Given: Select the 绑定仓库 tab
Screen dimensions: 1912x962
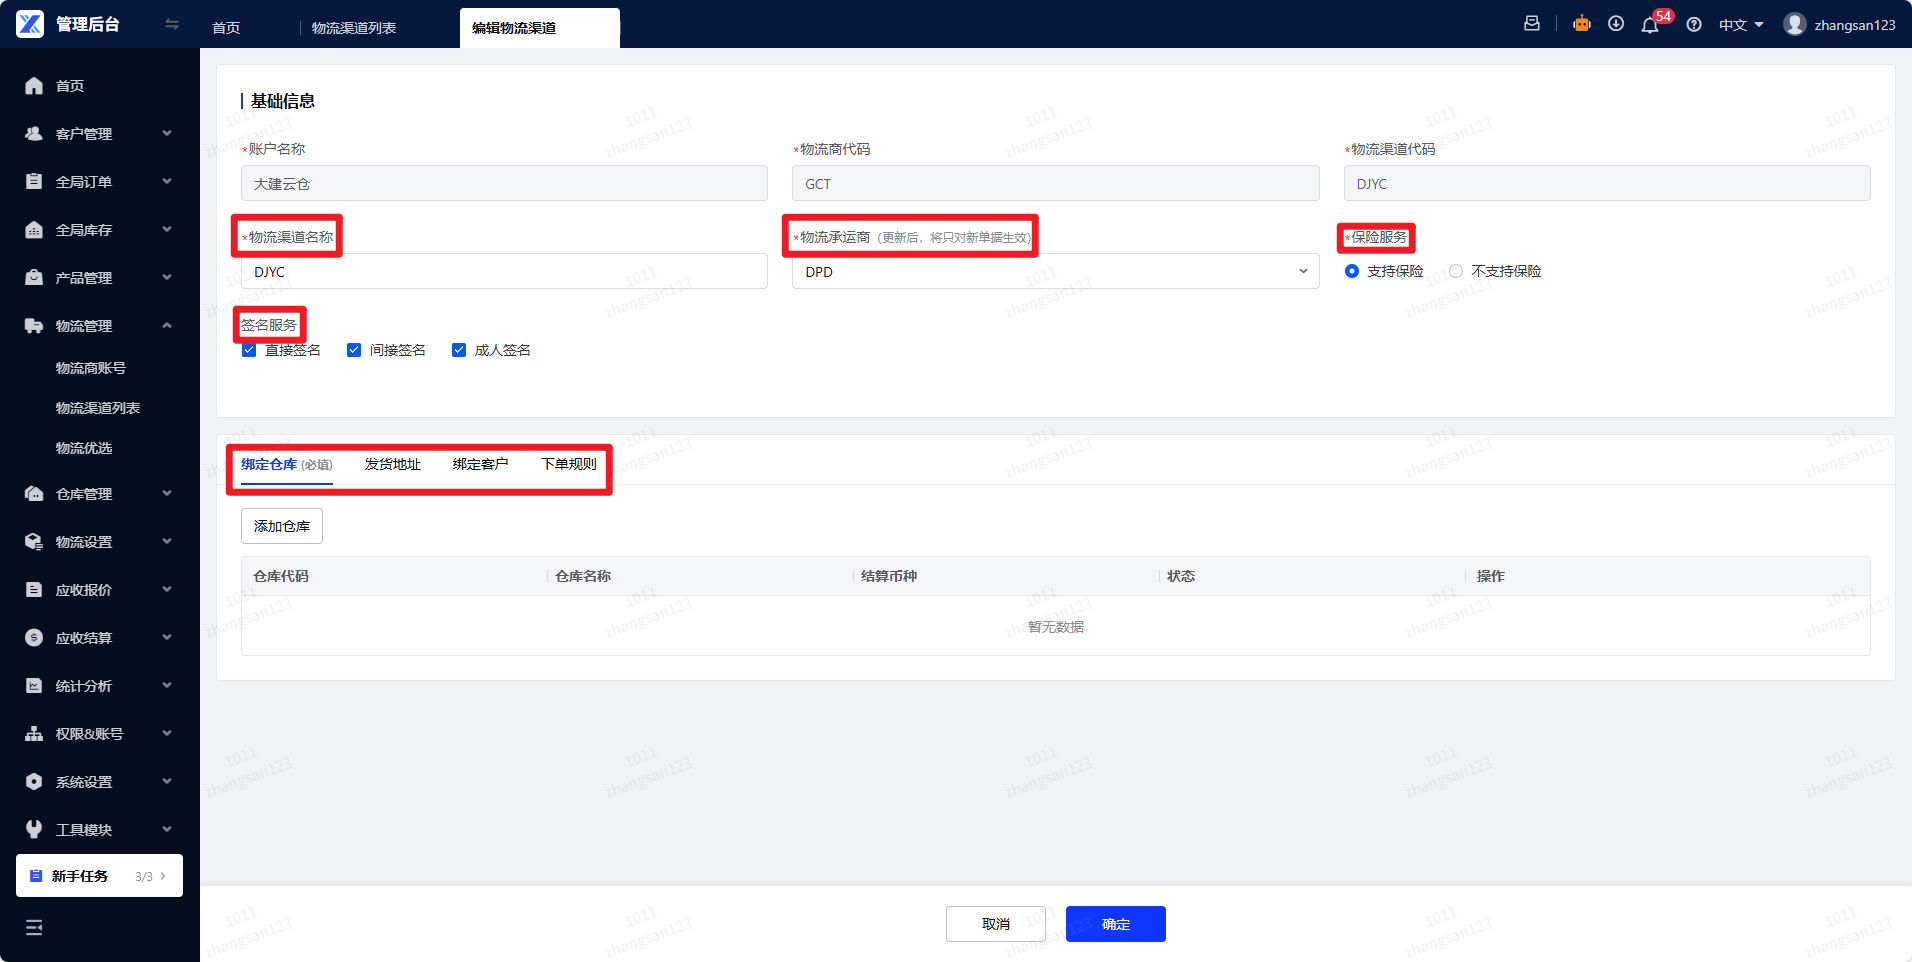Looking at the screenshot, I should point(287,465).
